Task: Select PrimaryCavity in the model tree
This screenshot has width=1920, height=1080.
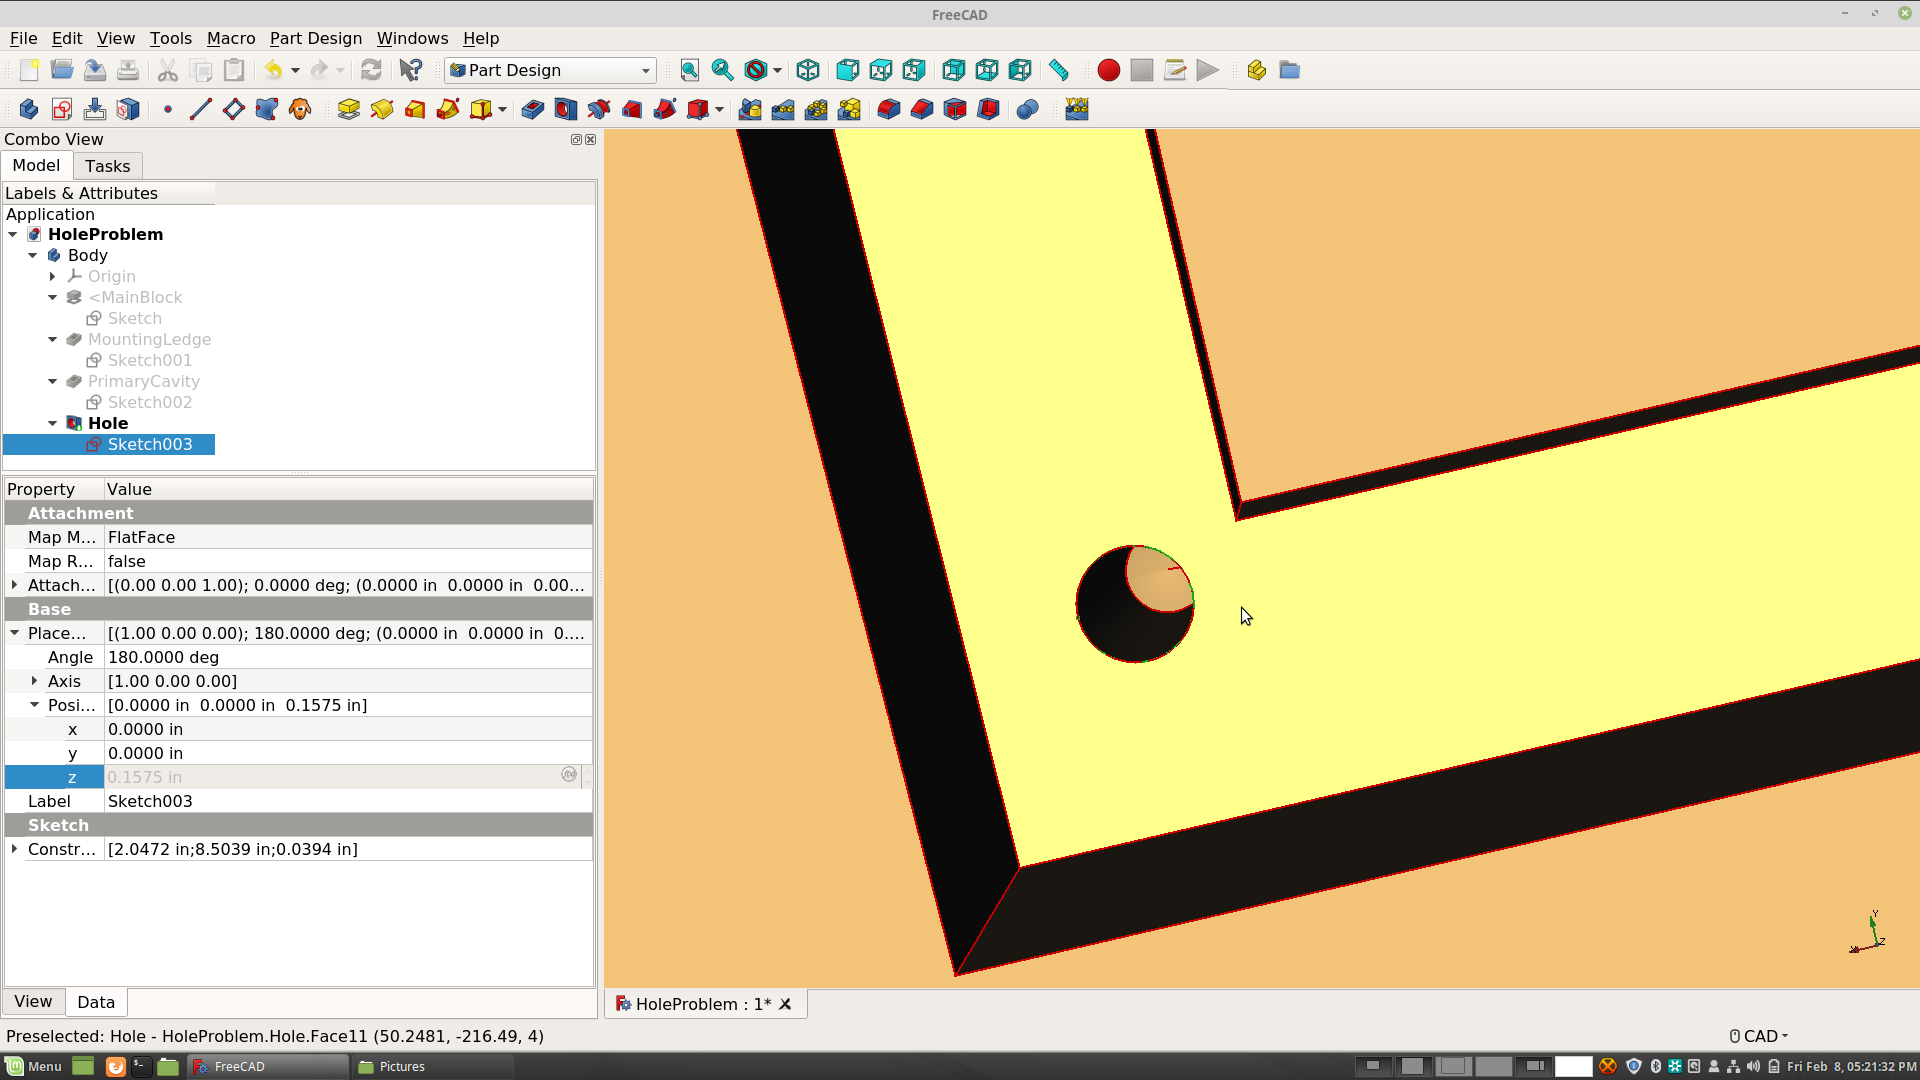Action: click(x=143, y=381)
